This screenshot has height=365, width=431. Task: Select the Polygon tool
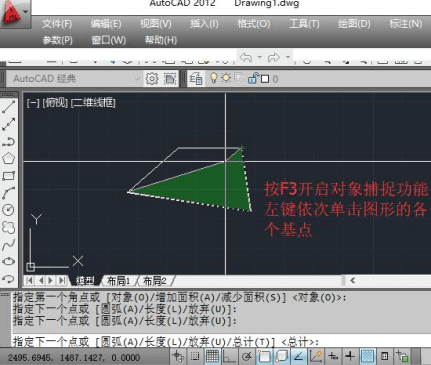click(x=9, y=158)
